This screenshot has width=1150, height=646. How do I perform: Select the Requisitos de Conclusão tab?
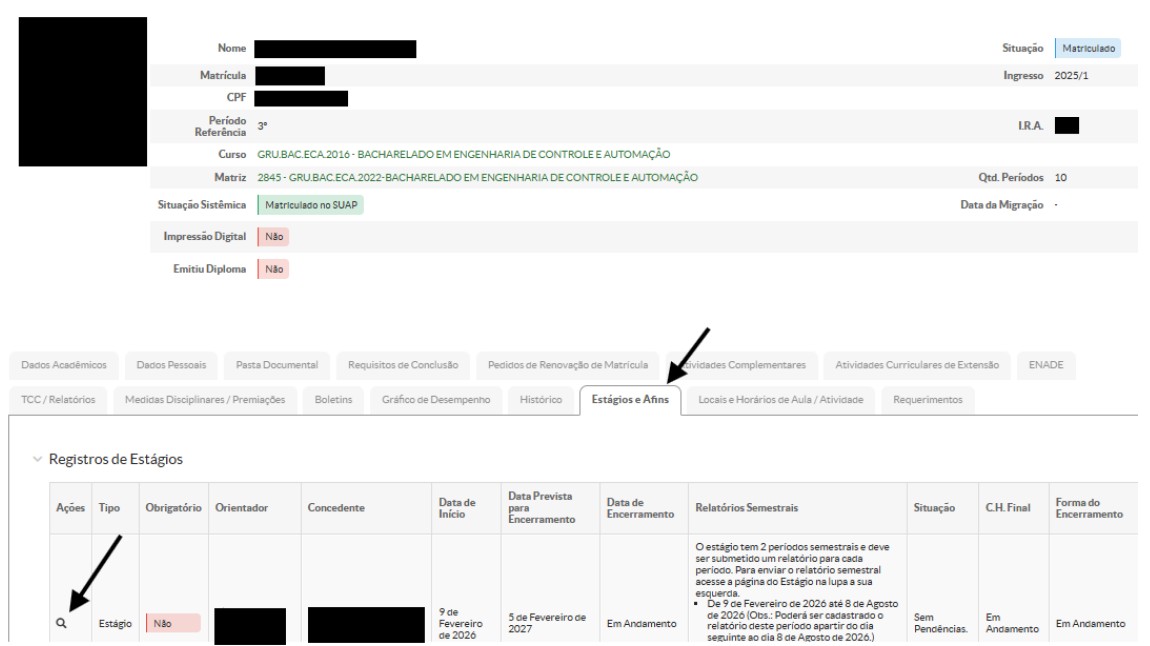403,365
